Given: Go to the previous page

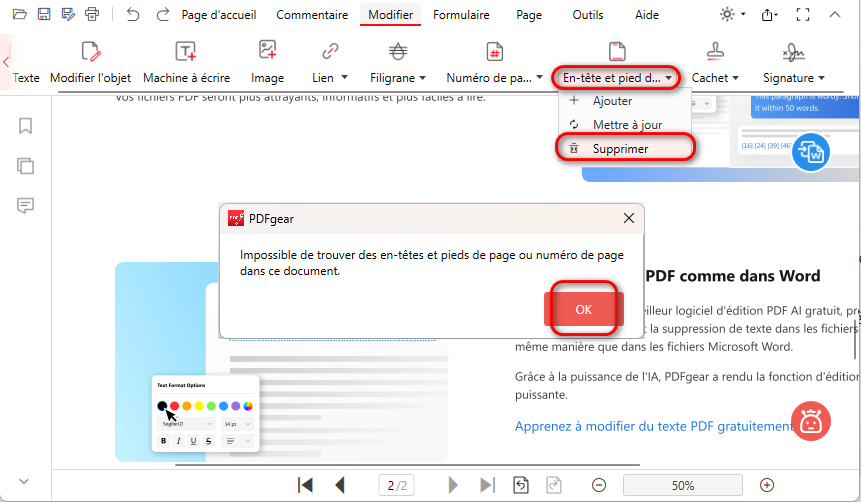Looking at the screenshot, I should pos(340,485).
